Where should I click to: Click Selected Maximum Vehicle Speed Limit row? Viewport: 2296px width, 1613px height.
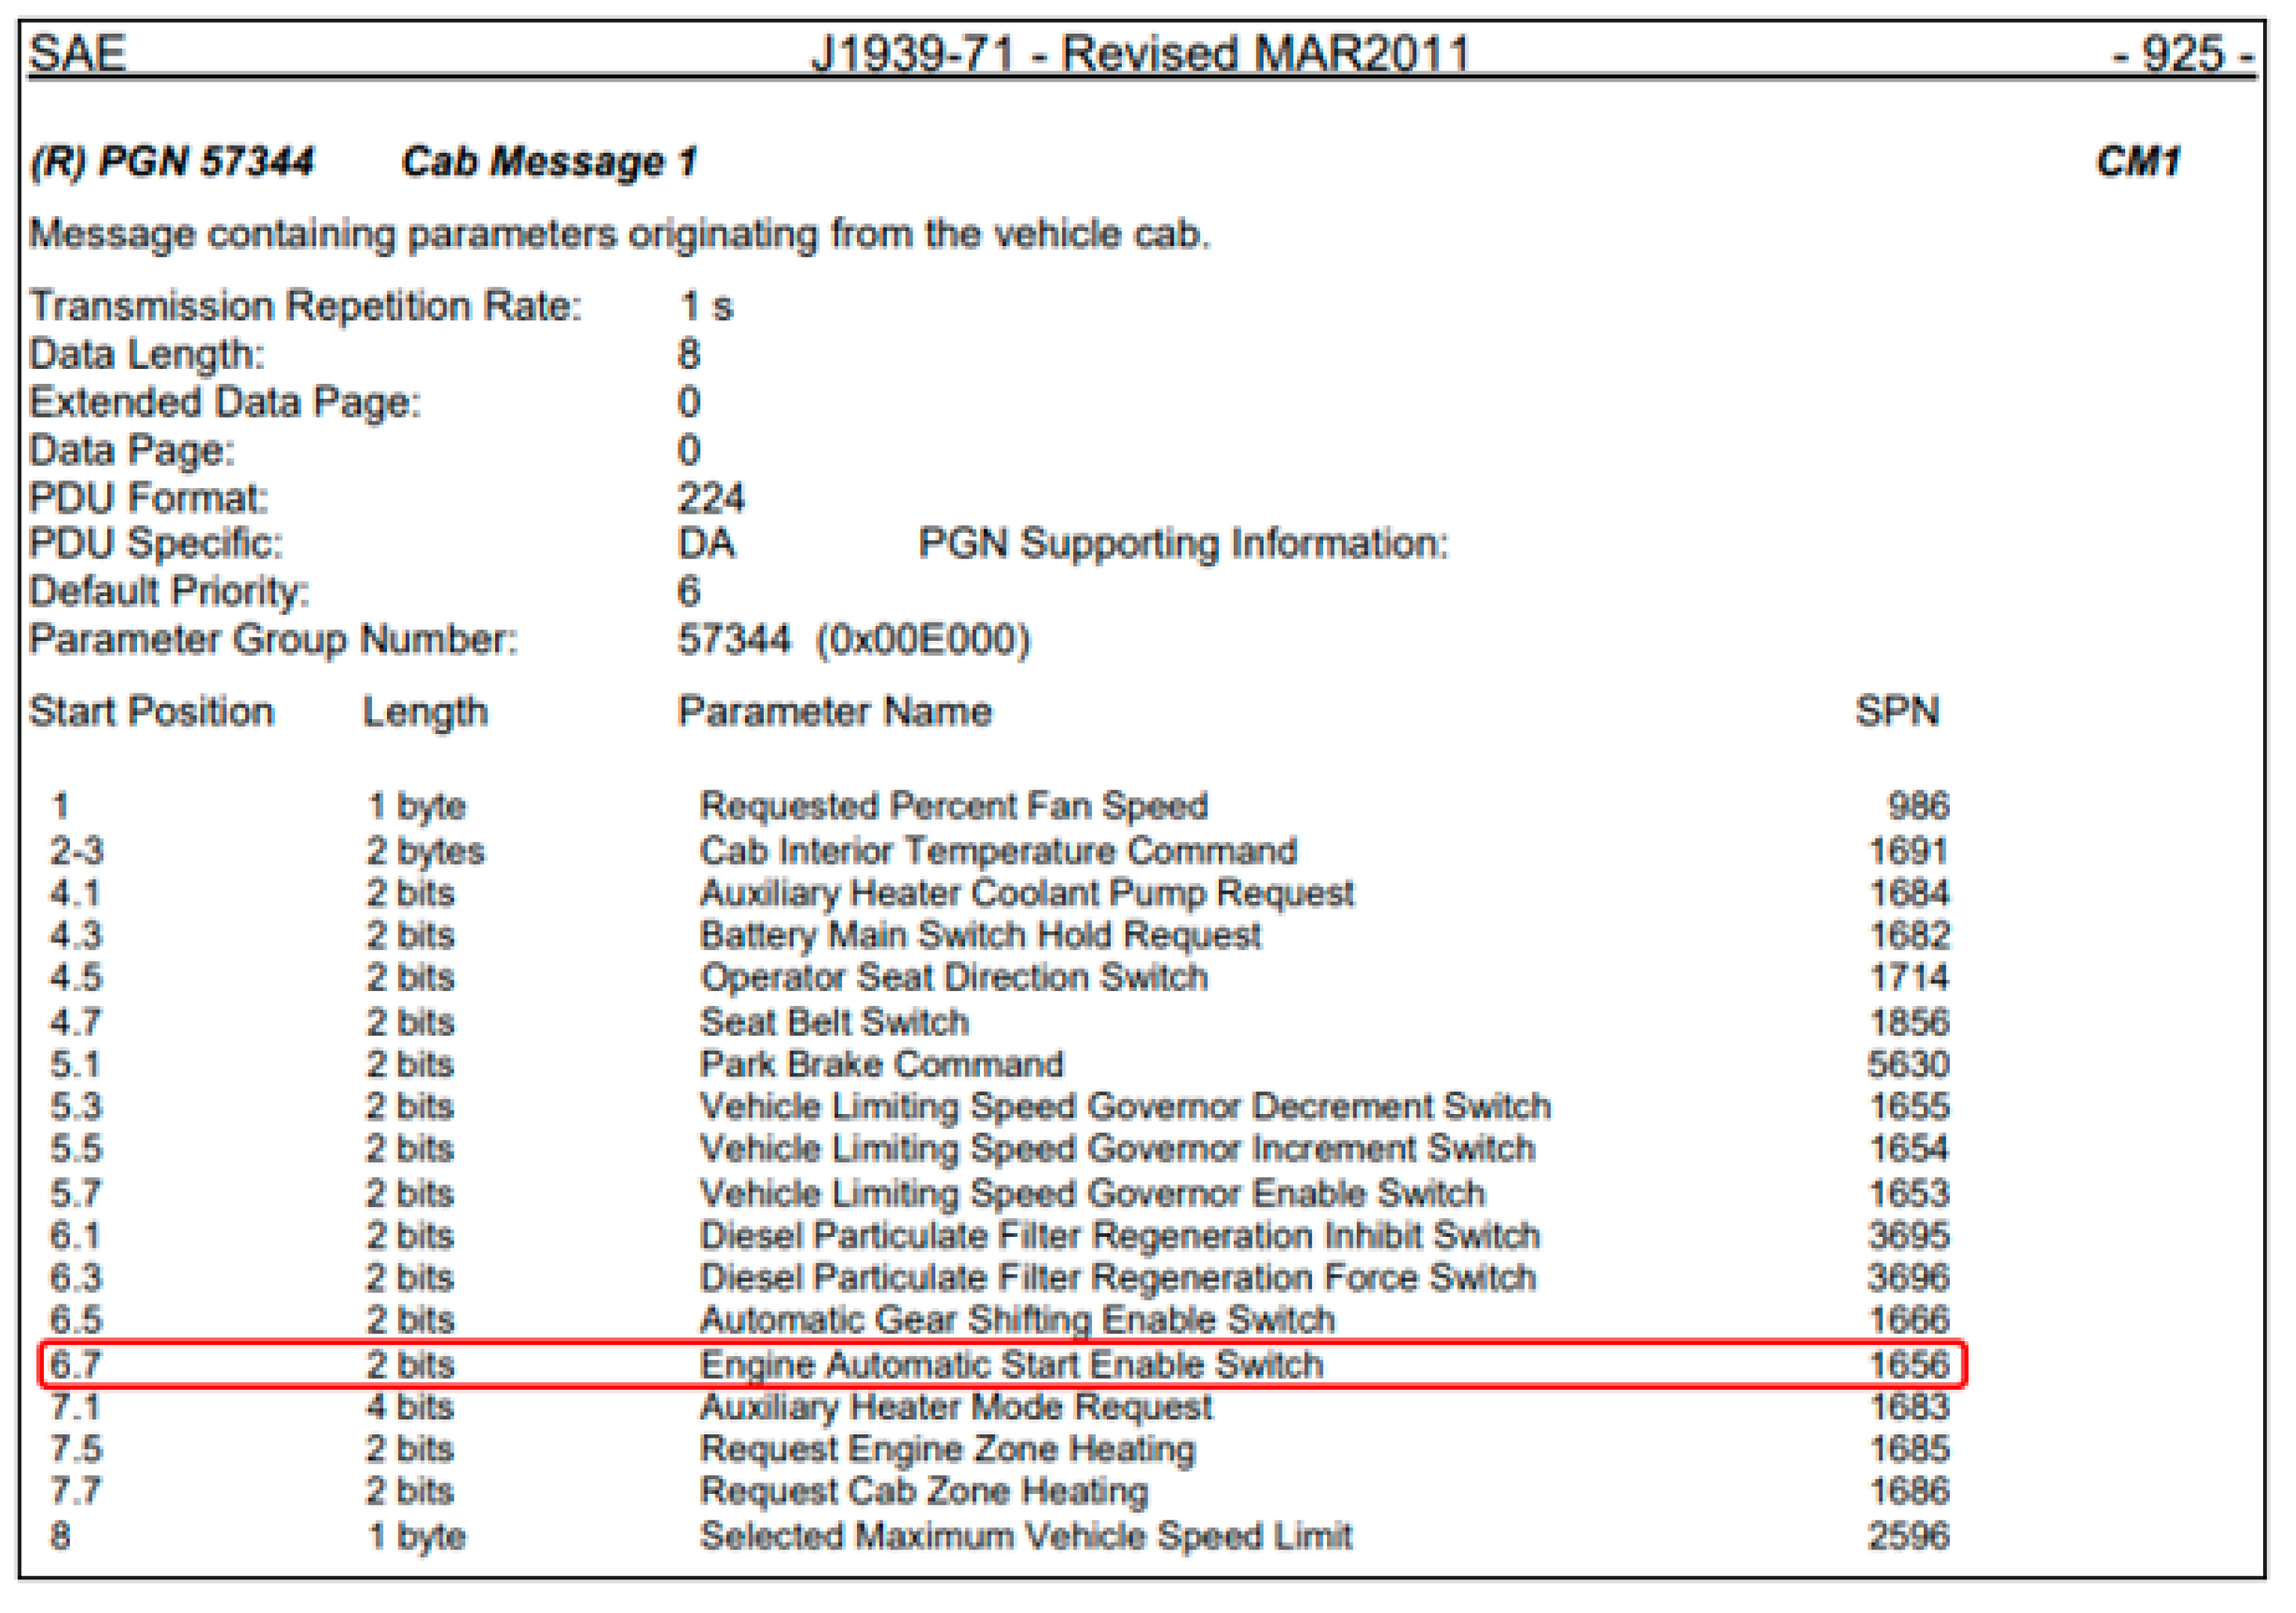click(1025, 1536)
